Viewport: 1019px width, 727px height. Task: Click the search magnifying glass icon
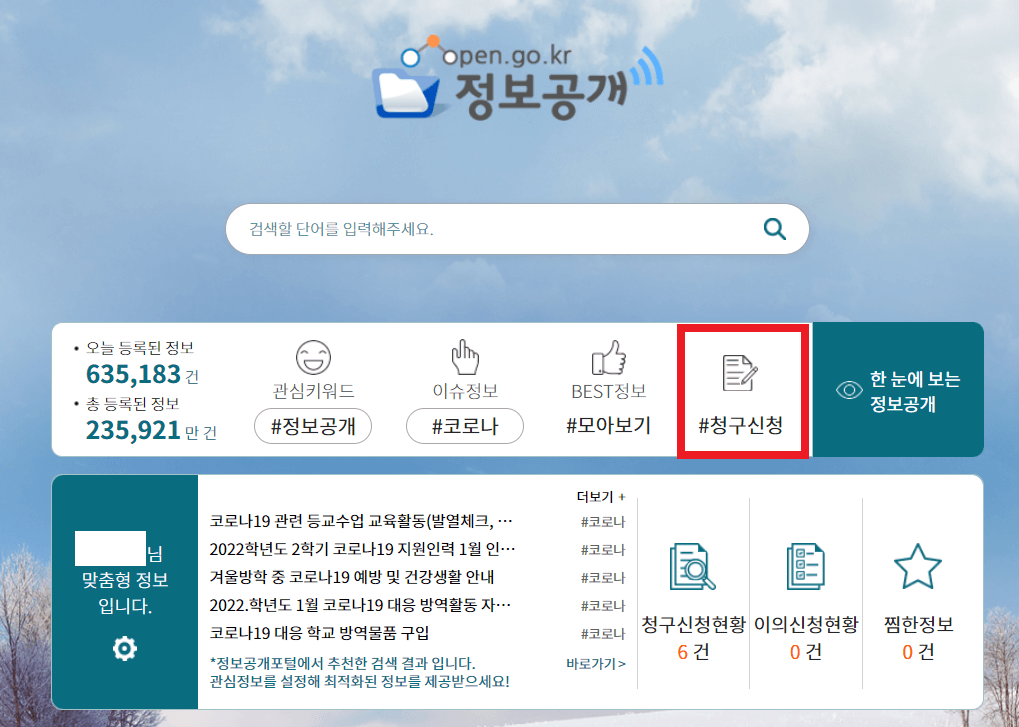tap(775, 228)
